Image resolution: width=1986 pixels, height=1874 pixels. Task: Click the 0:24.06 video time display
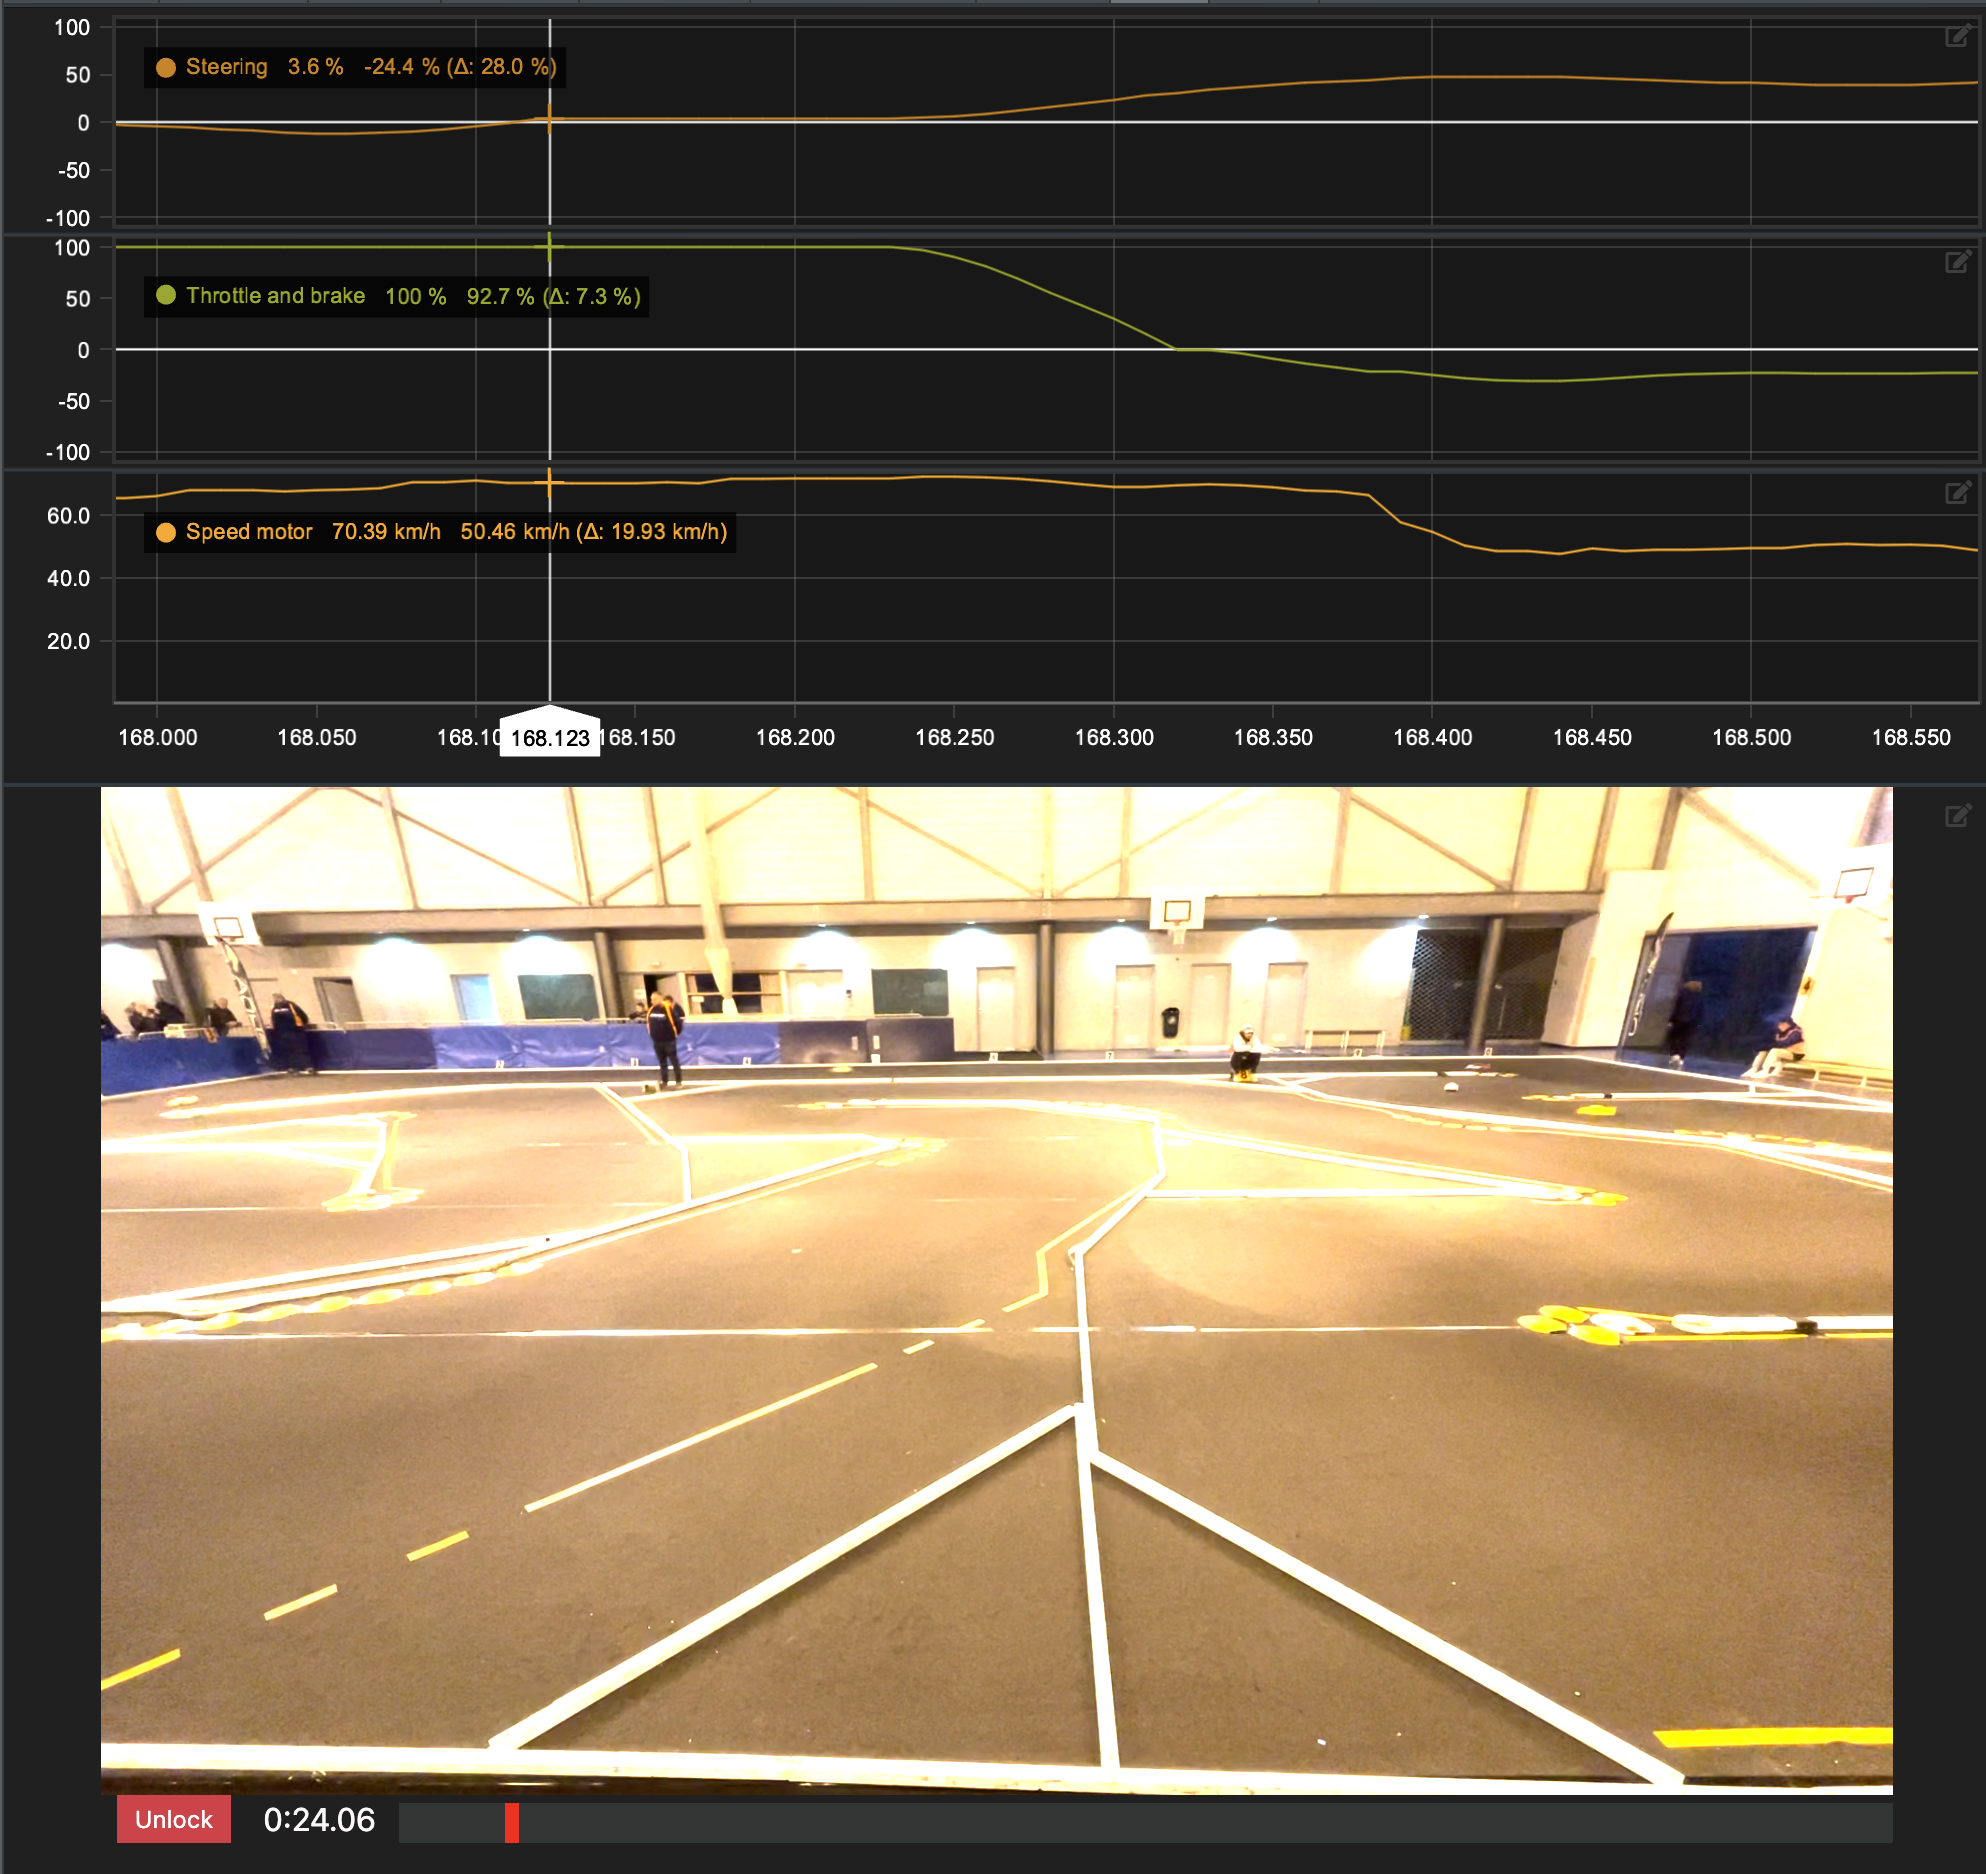coord(319,1820)
